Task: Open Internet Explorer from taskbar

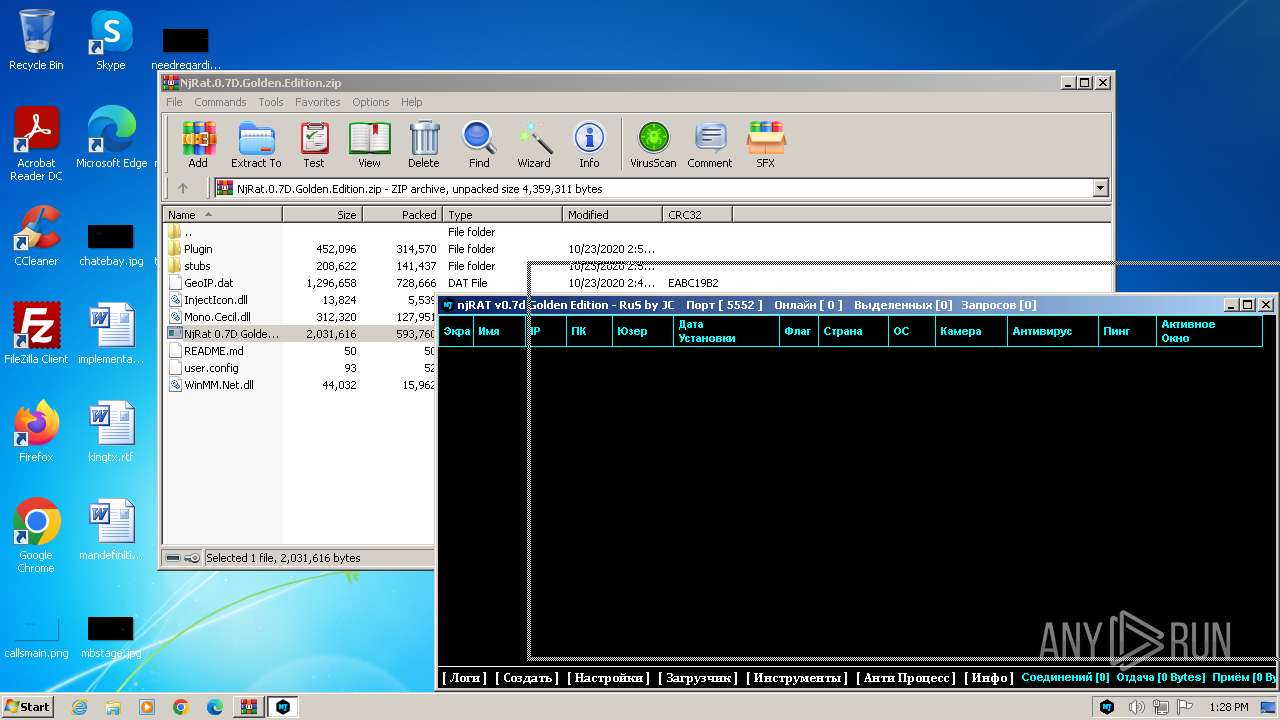Action: 79,707
